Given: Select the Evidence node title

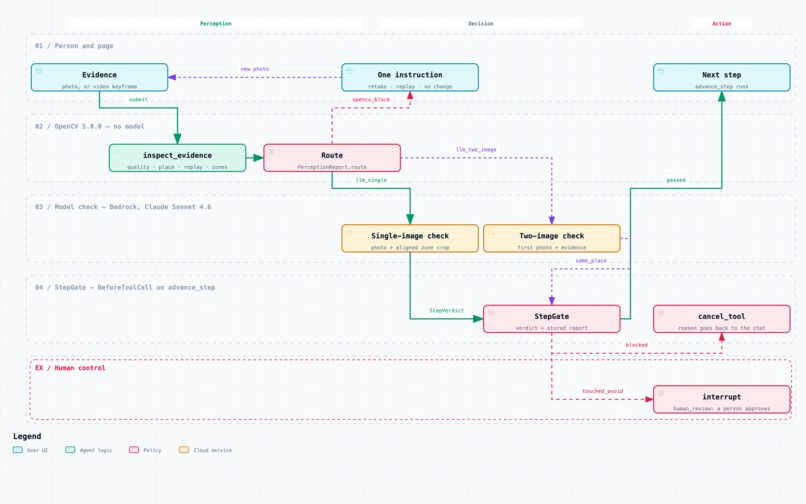Looking at the screenshot, I should click(99, 75).
